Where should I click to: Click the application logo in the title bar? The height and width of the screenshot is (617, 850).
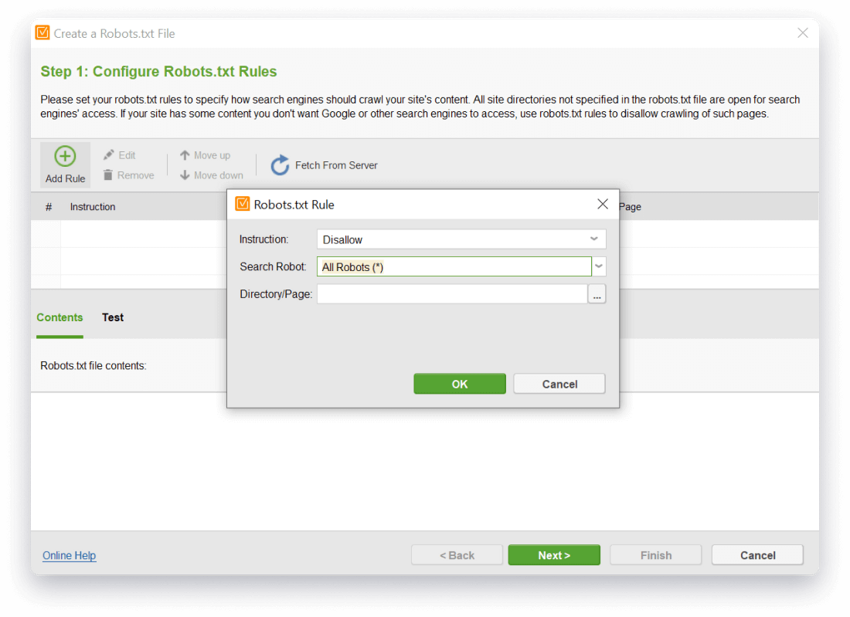[x=42, y=33]
